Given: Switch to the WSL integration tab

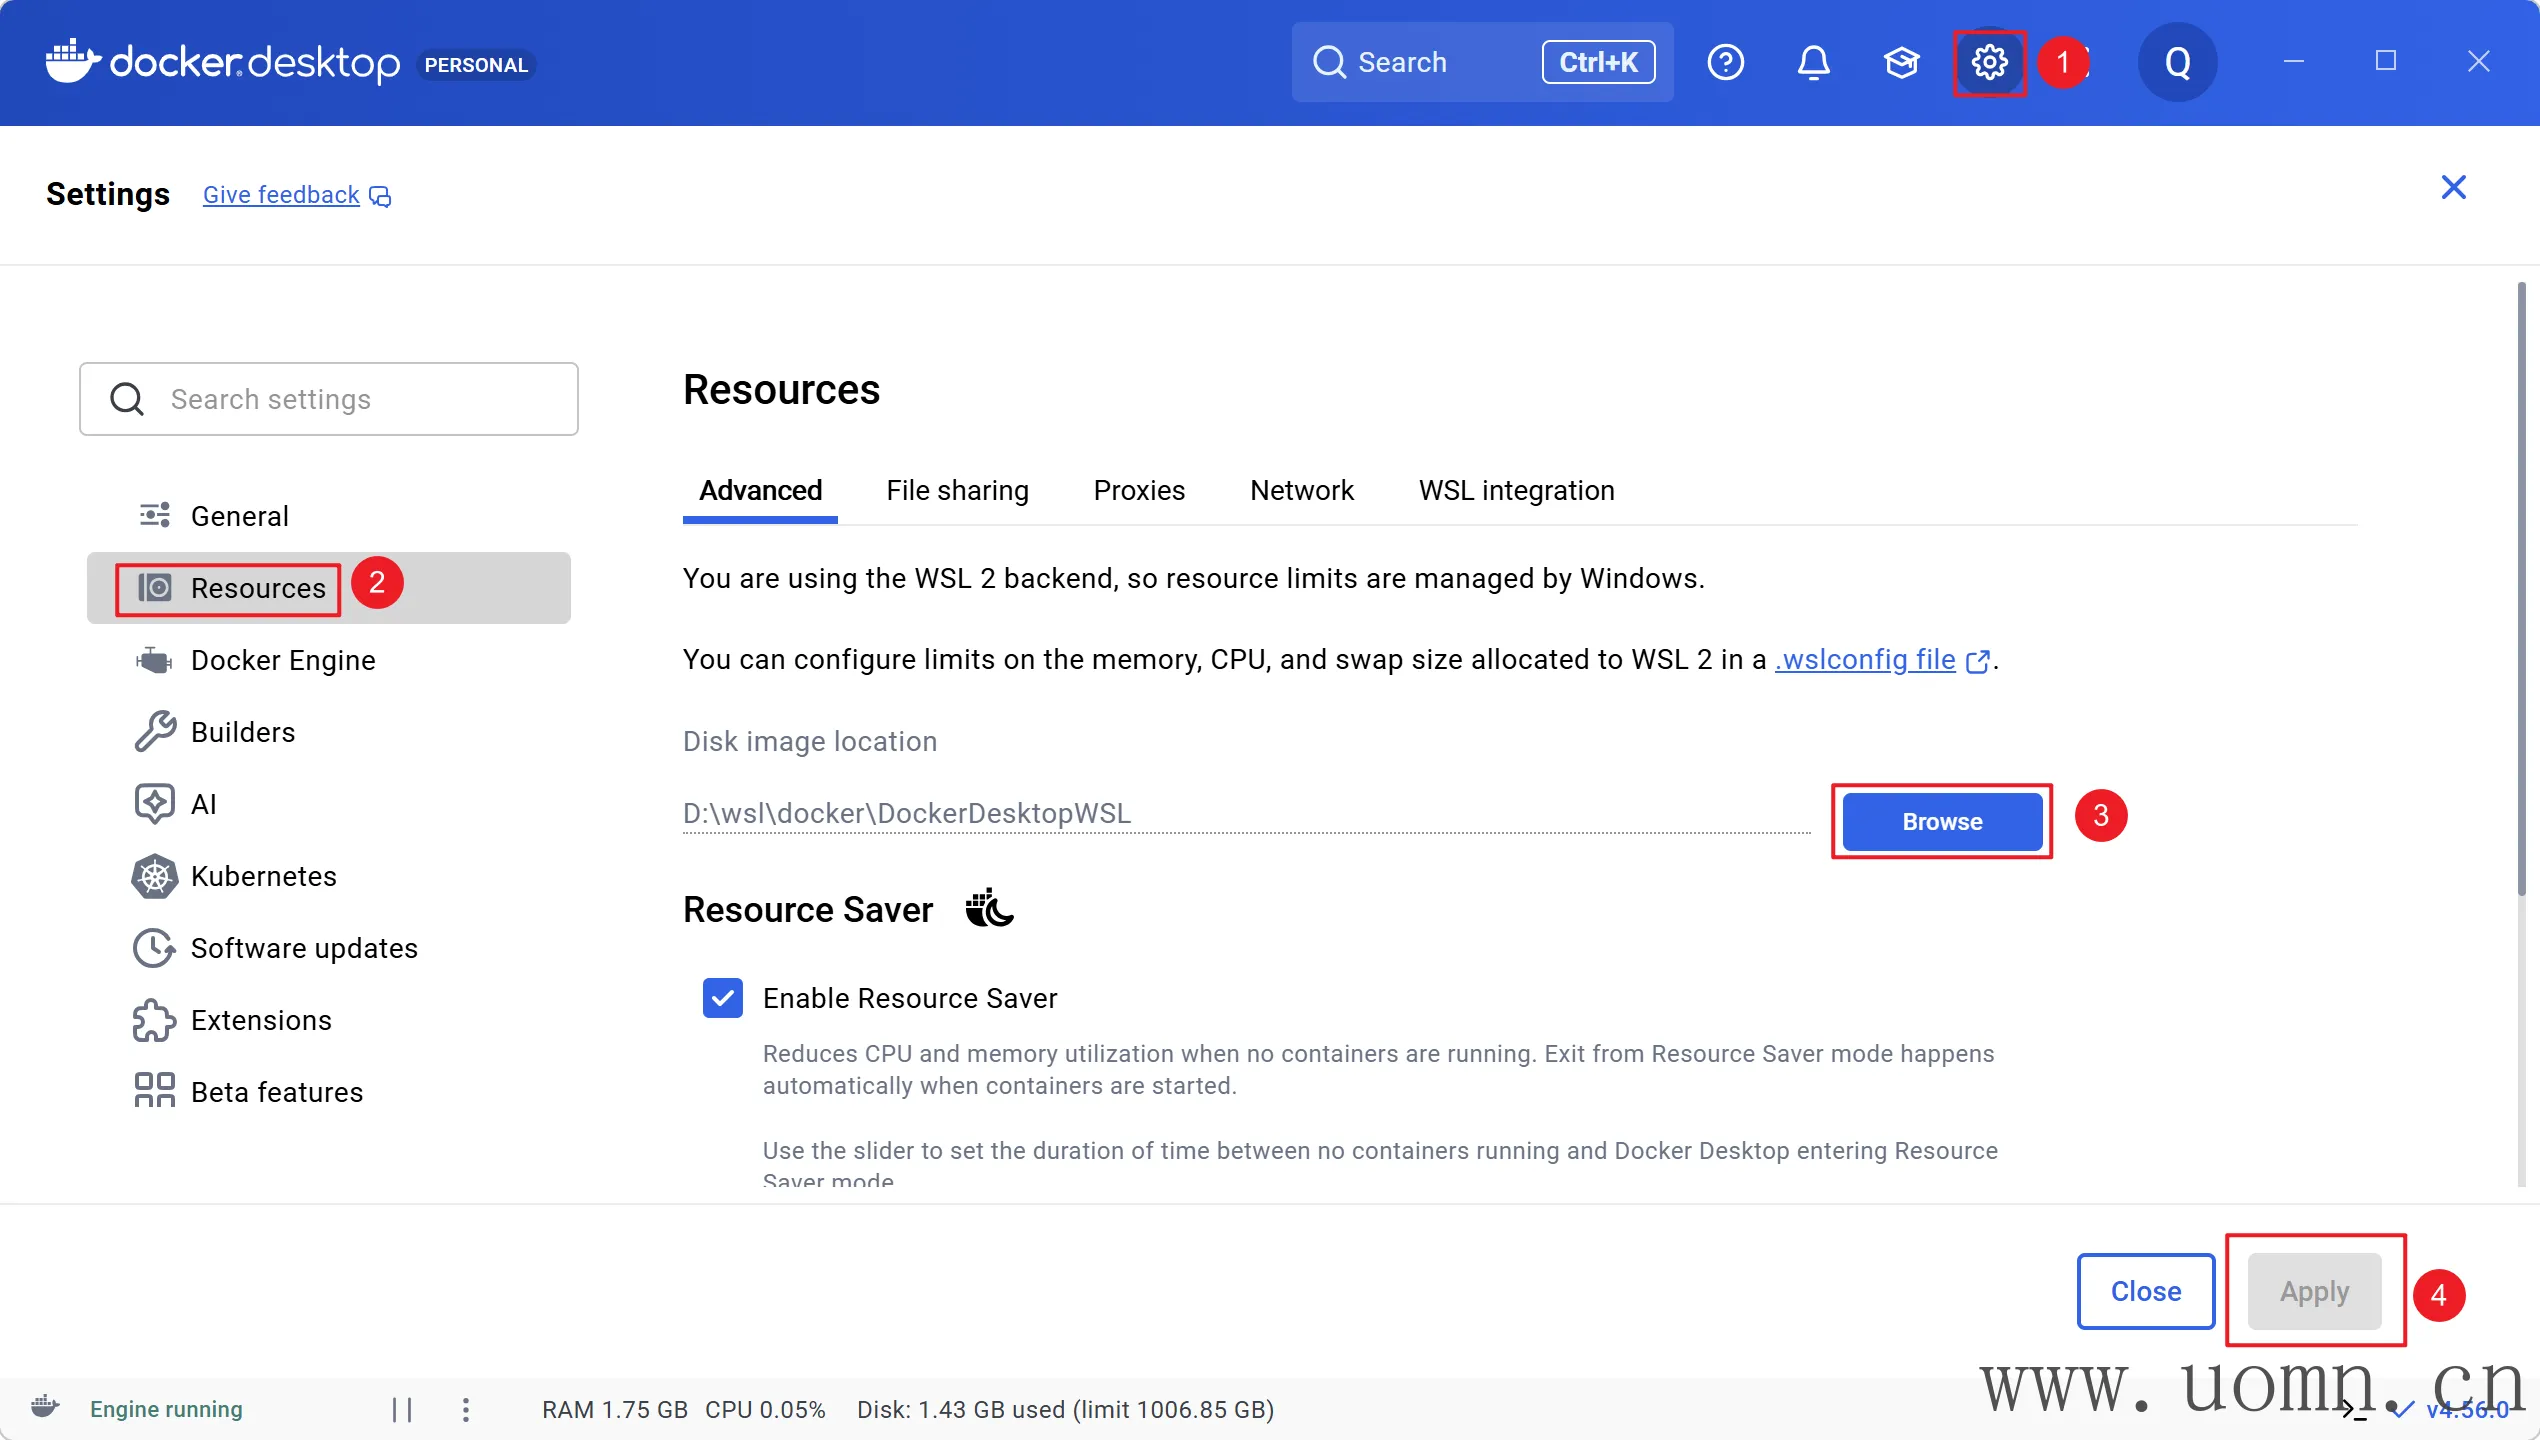Looking at the screenshot, I should tap(1516, 490).
